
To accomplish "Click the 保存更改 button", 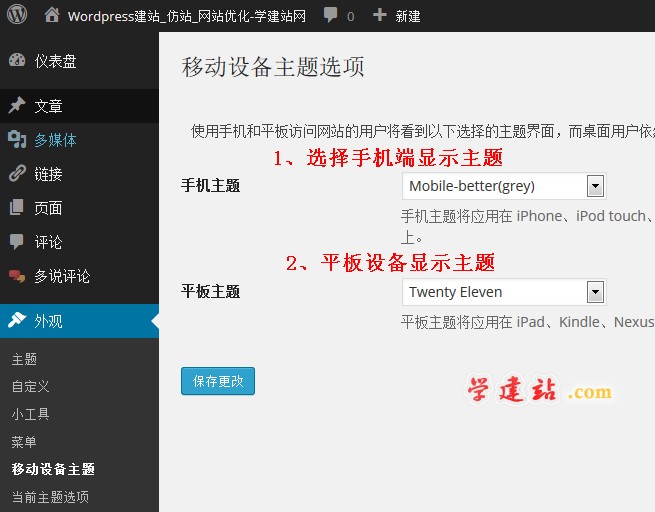I will coord(218,381).
